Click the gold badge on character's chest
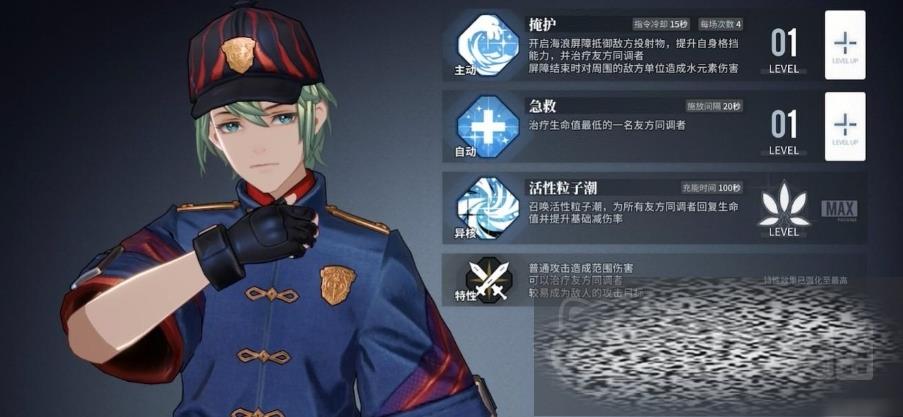903x417 pixels. point(337,285)
